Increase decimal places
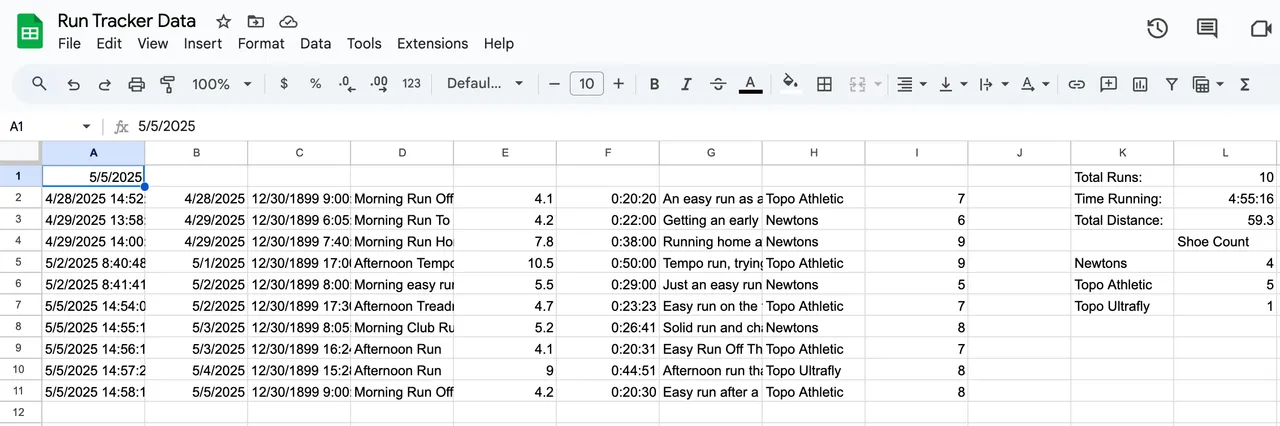Image resolution: width=1280 pixels, height=426 pixels. [x=379, y=84]
